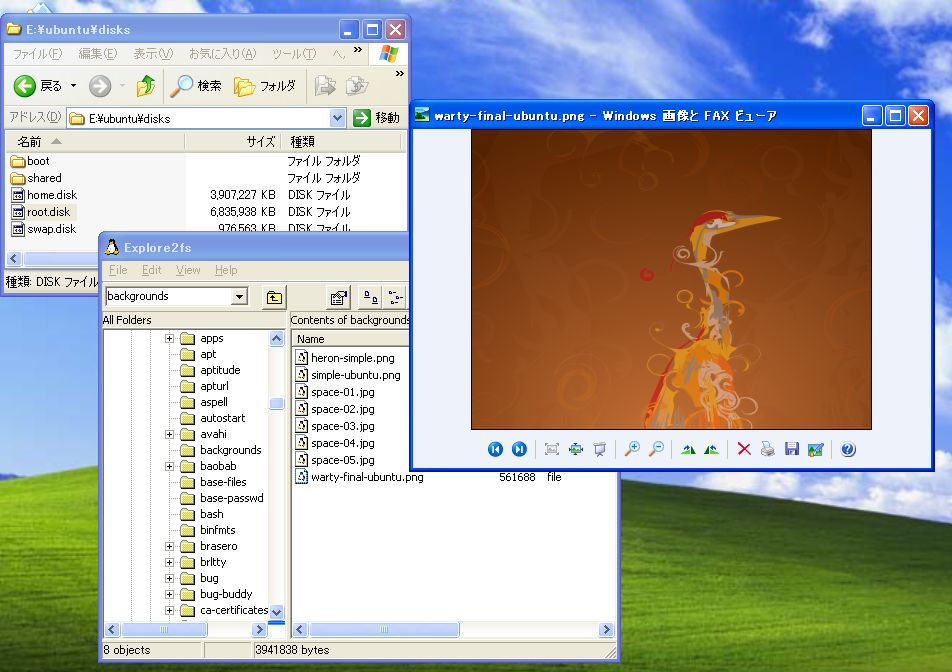Go up one level in Windows Explorer
952x672 pixels.
[x=146, y=86]
